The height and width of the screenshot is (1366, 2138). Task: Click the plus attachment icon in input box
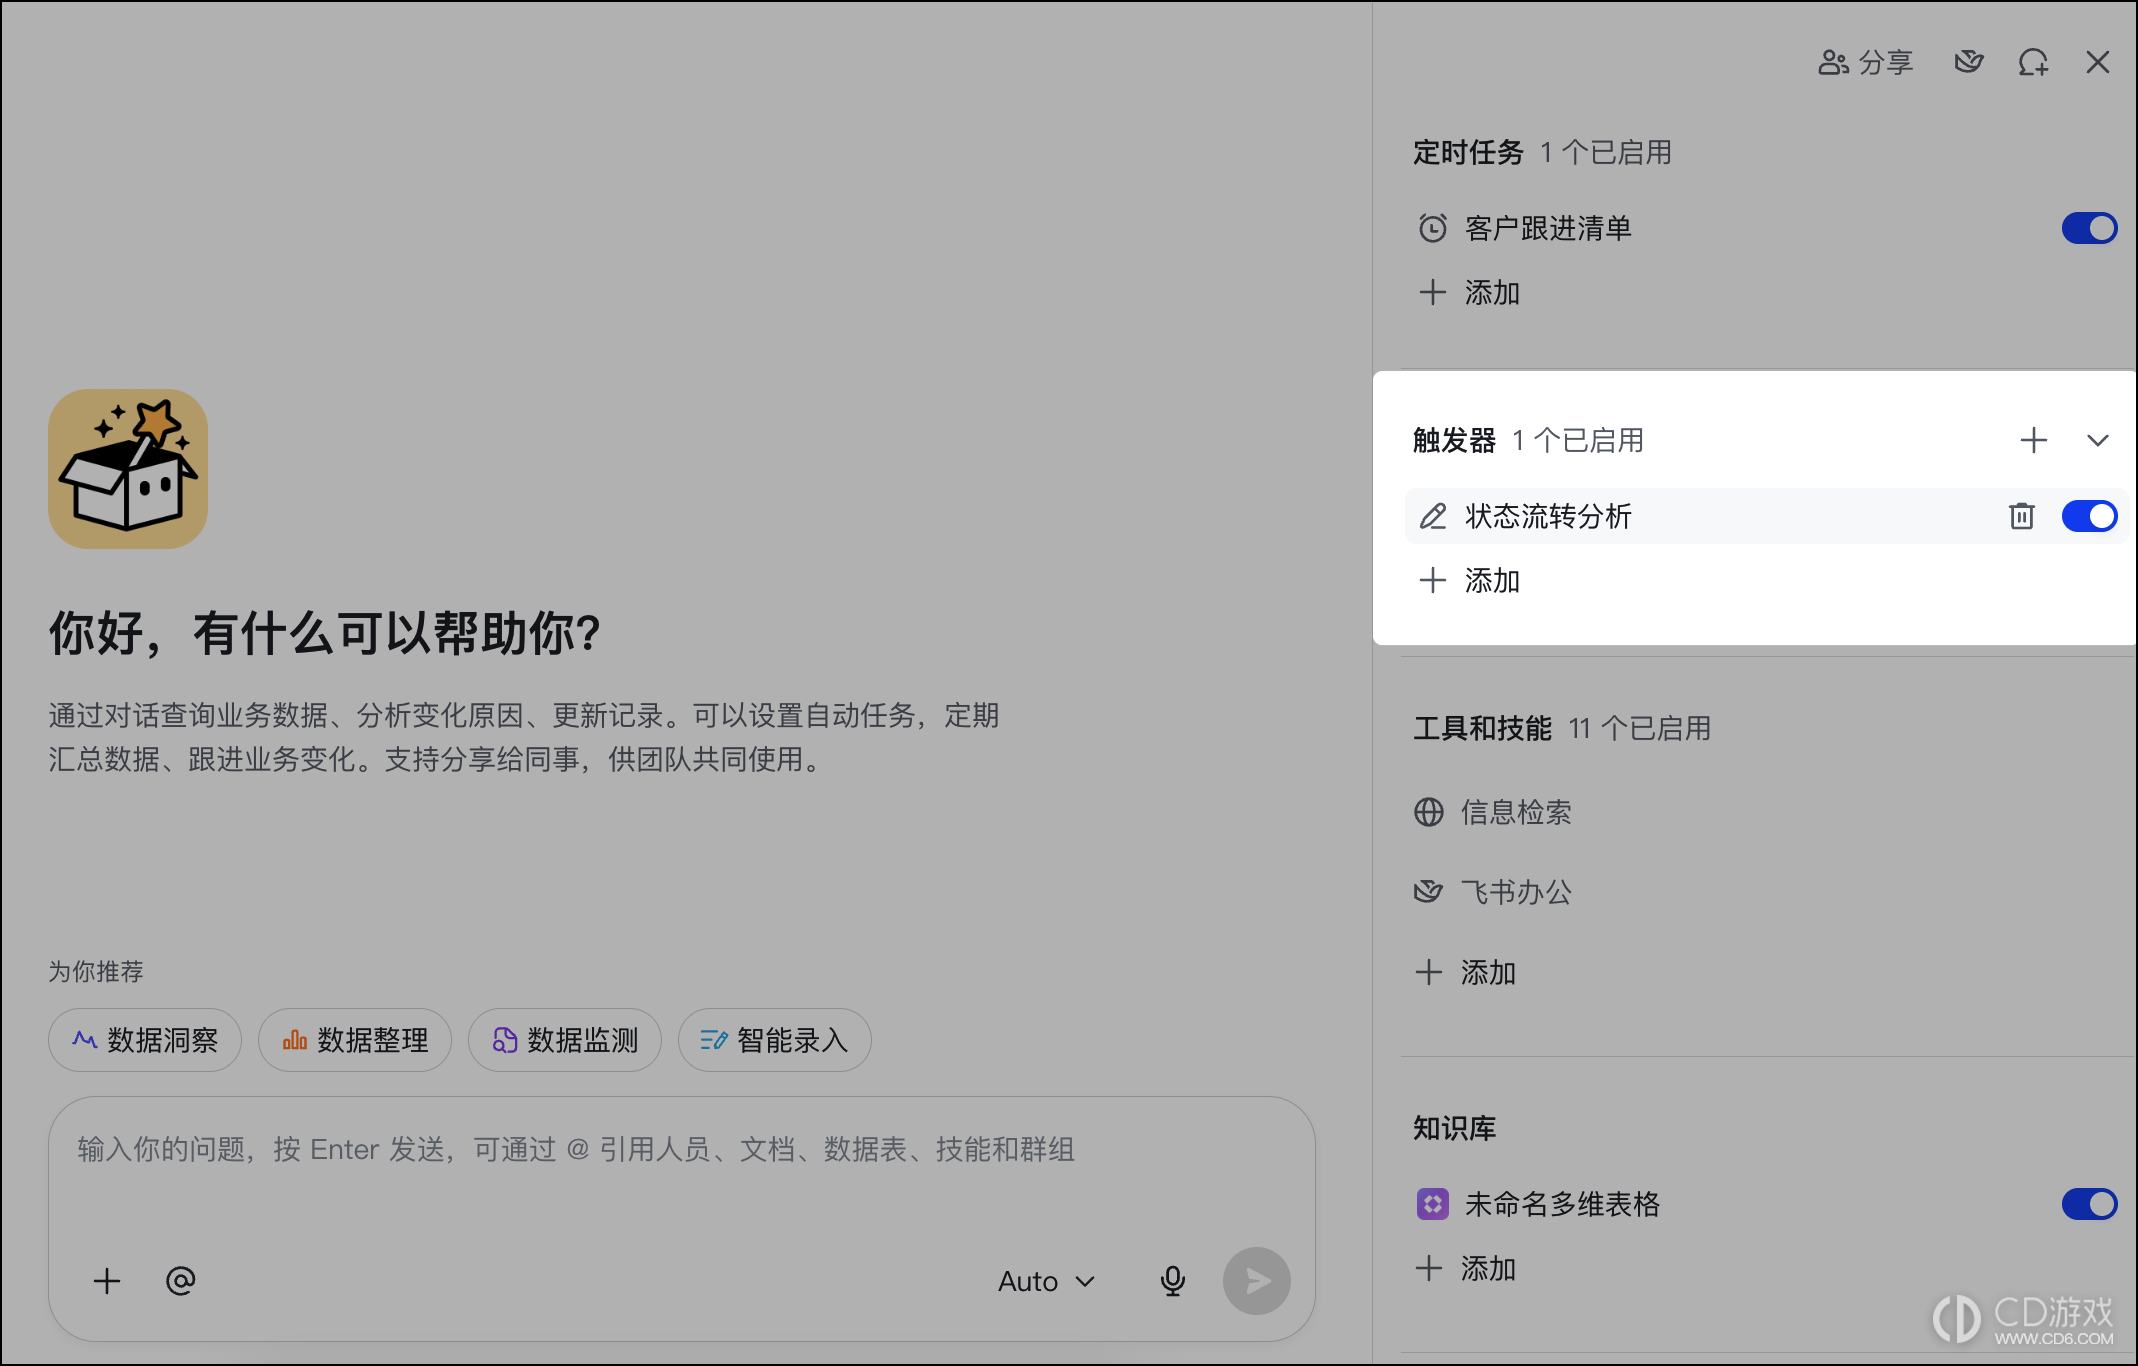click(x=107, y=1281)
